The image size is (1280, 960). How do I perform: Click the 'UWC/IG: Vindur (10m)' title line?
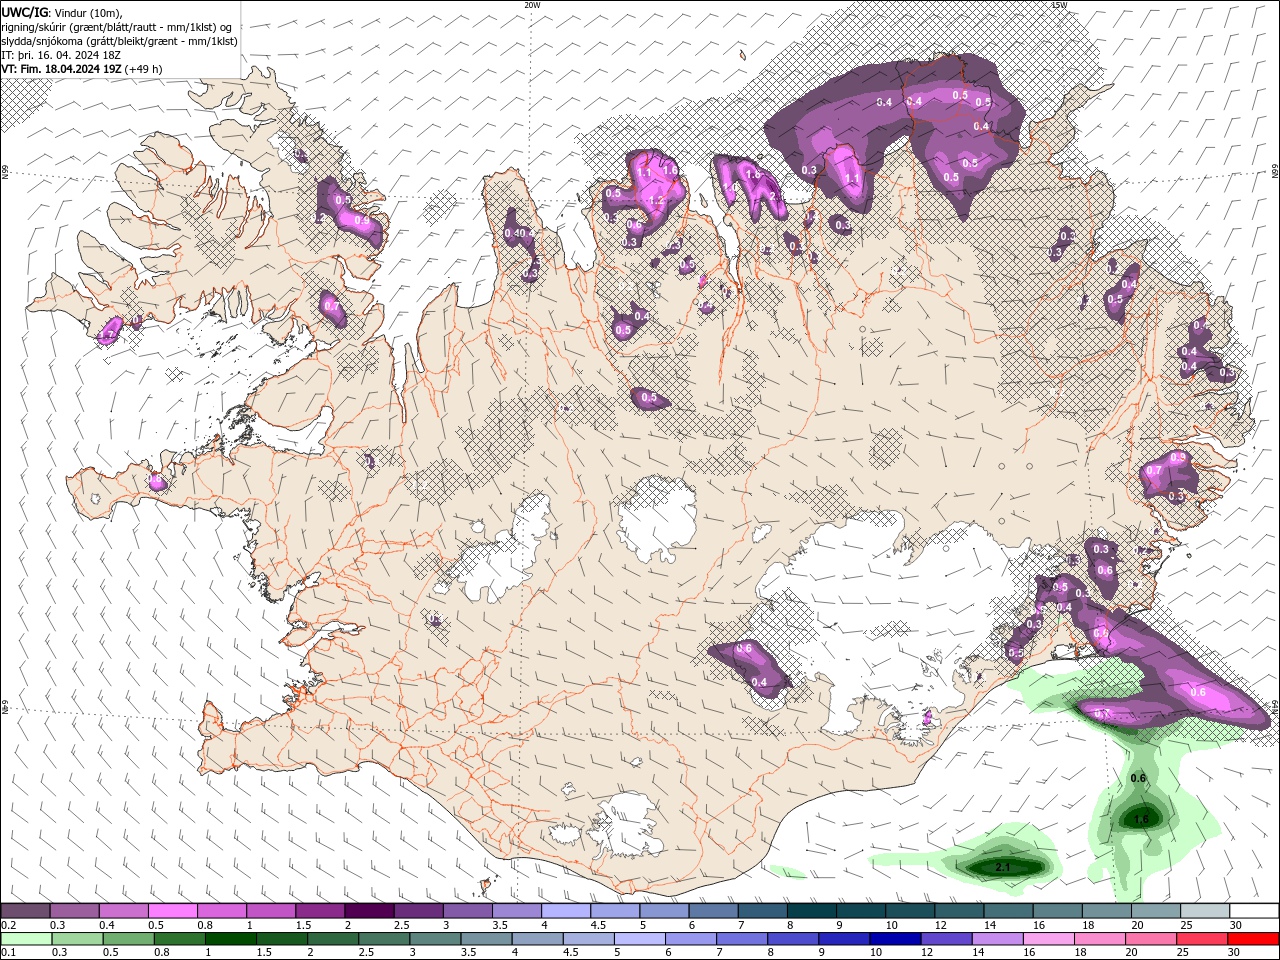63,12
